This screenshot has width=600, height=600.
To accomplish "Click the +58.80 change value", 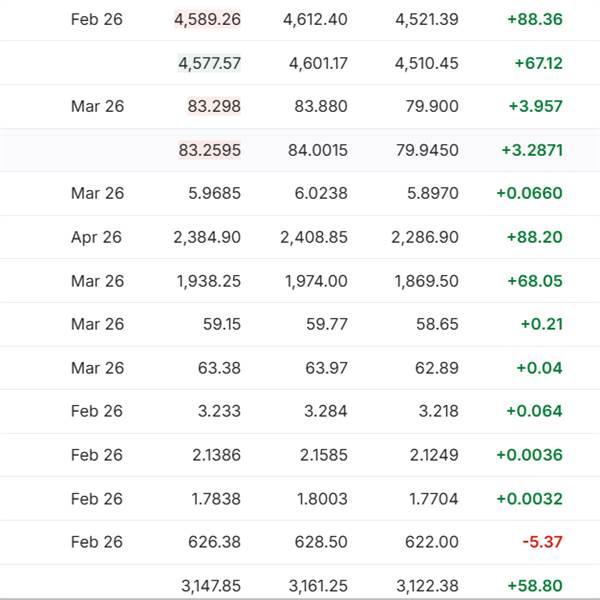I will [535, 584].
